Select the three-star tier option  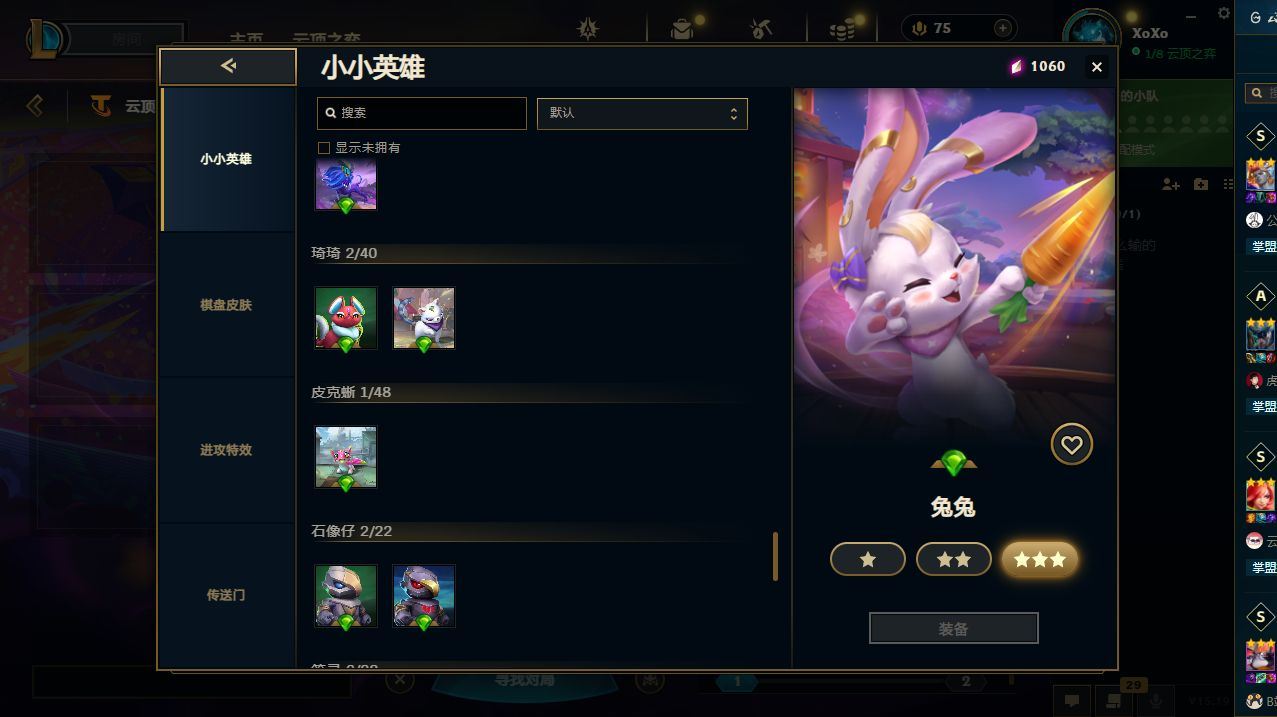(x=1040, y=559)
